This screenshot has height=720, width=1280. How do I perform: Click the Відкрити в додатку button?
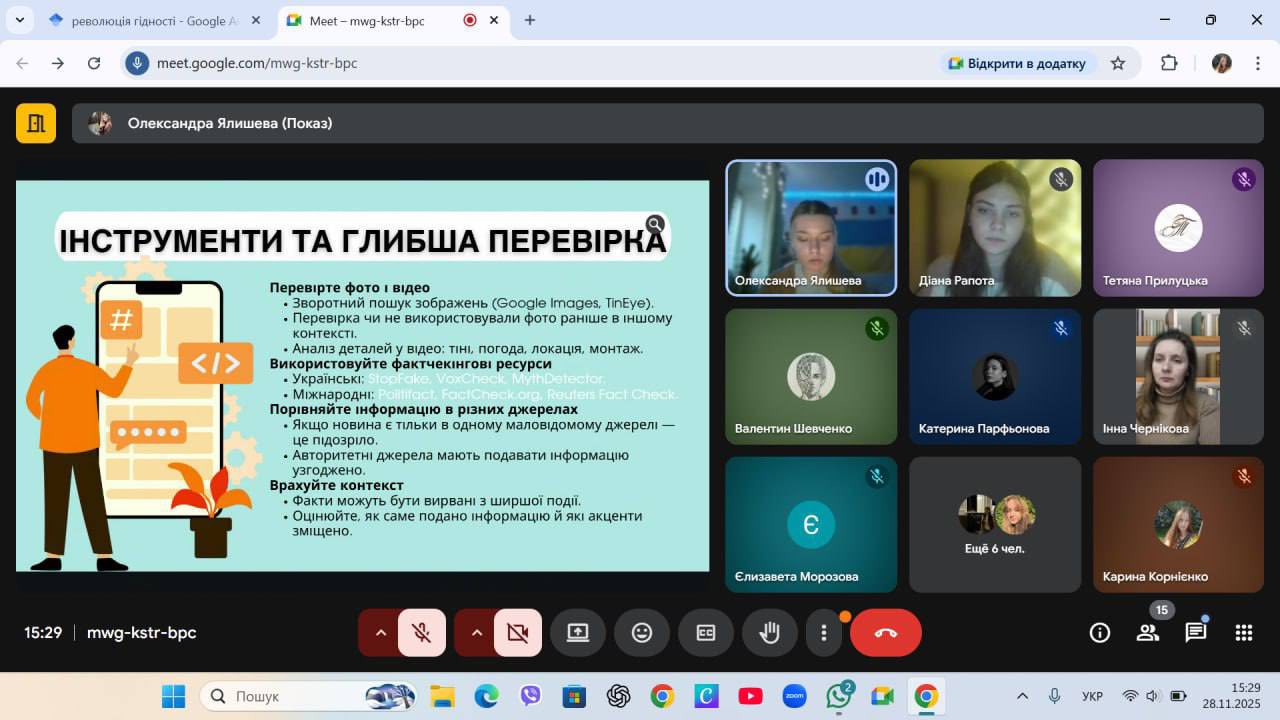[1017, 63]
